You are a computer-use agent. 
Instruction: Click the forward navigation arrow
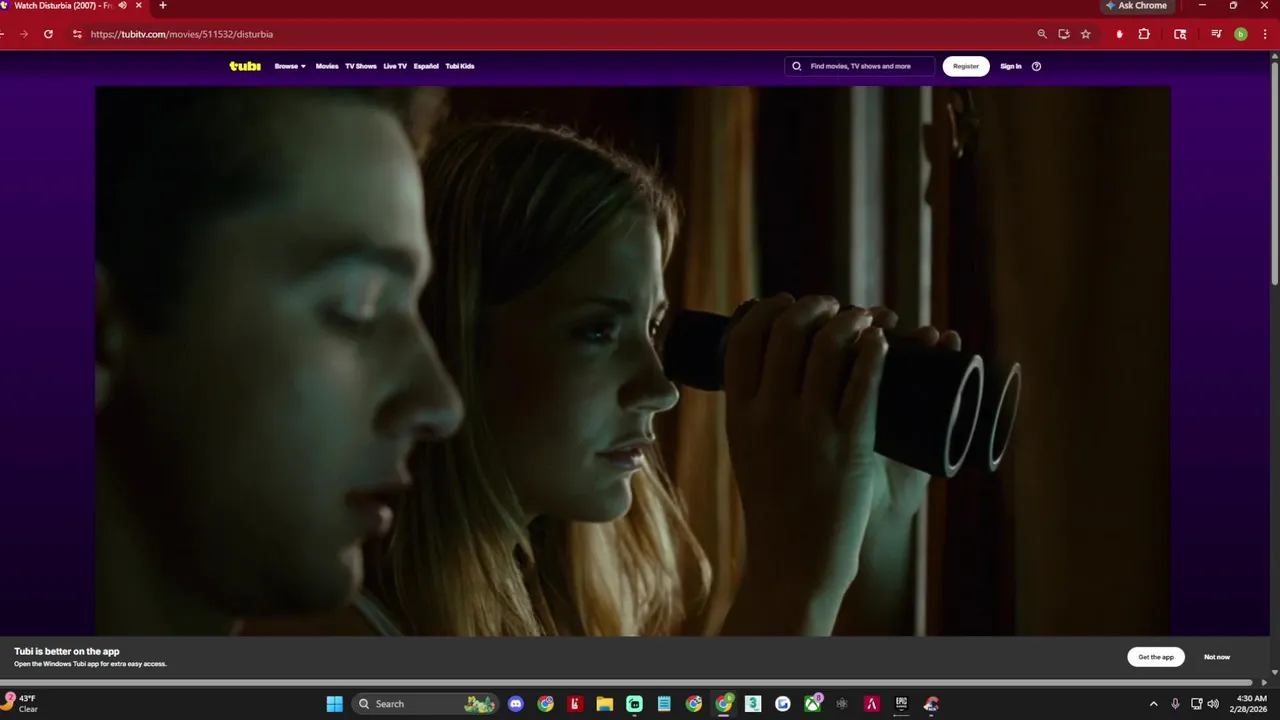(x=23, y=34)
